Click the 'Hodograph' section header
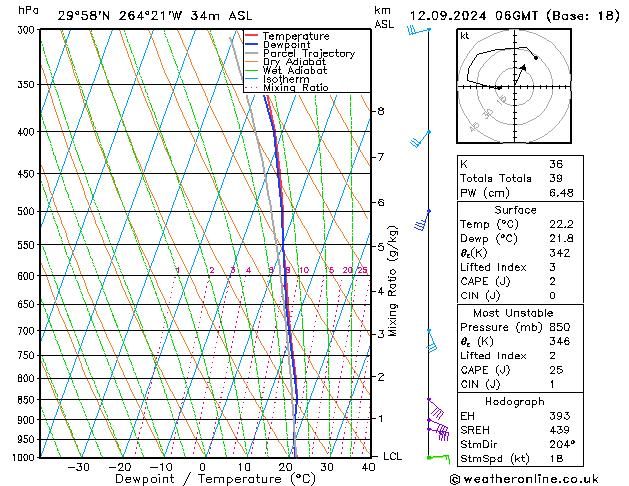 [x=515, y=401]
